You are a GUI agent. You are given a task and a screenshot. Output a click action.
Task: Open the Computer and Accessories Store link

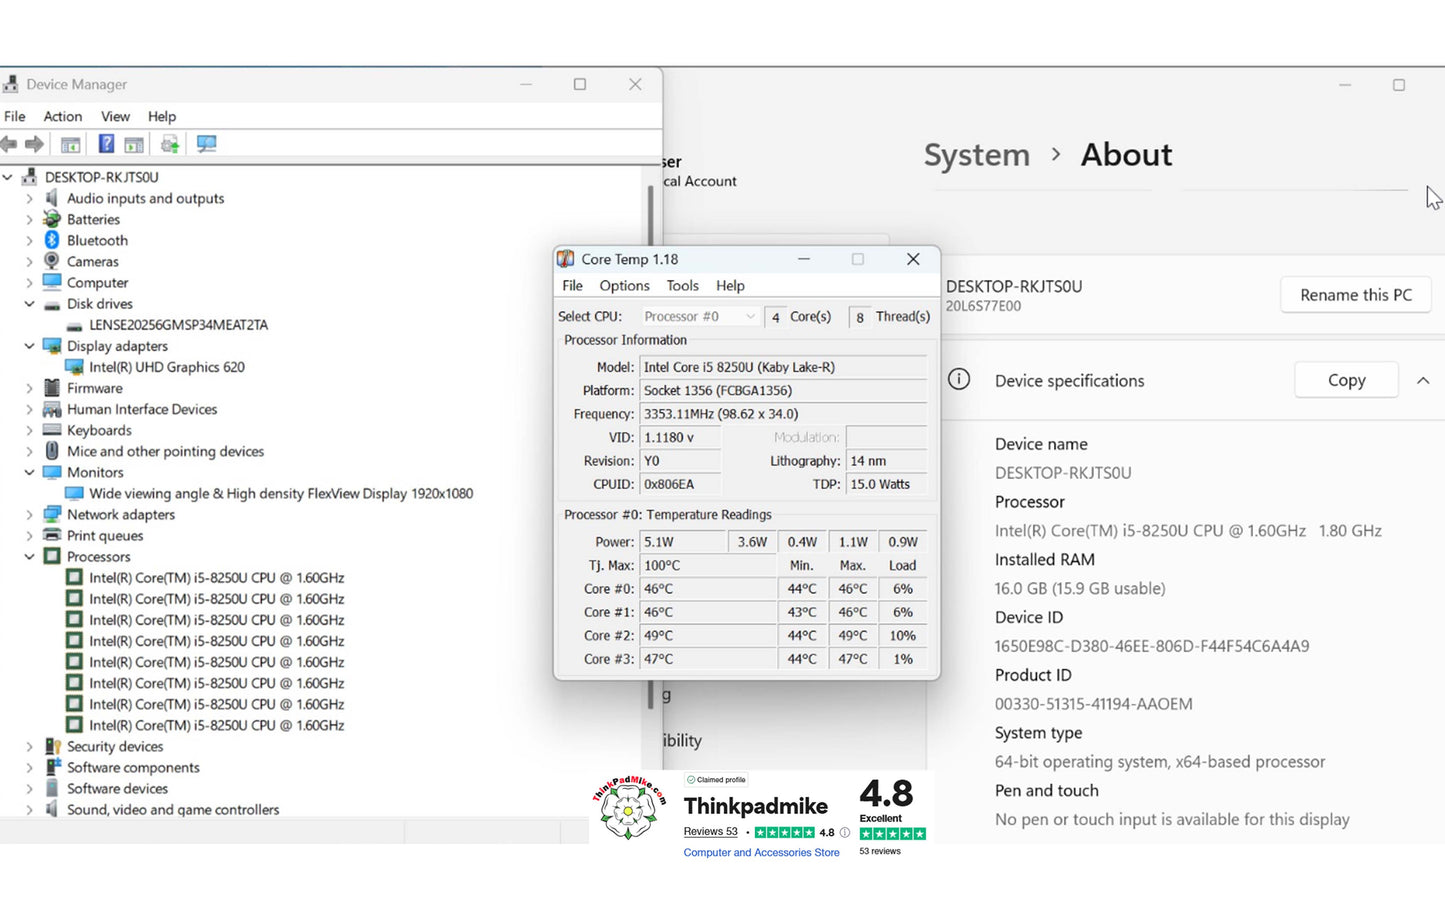(x=761, y=853)
